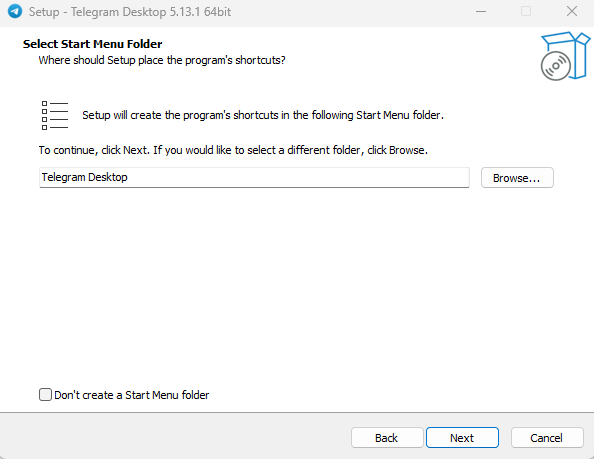Cancel the Telegram setup
Image resolution: width=594 pixels, height=459 pixels.
[547, 438]
